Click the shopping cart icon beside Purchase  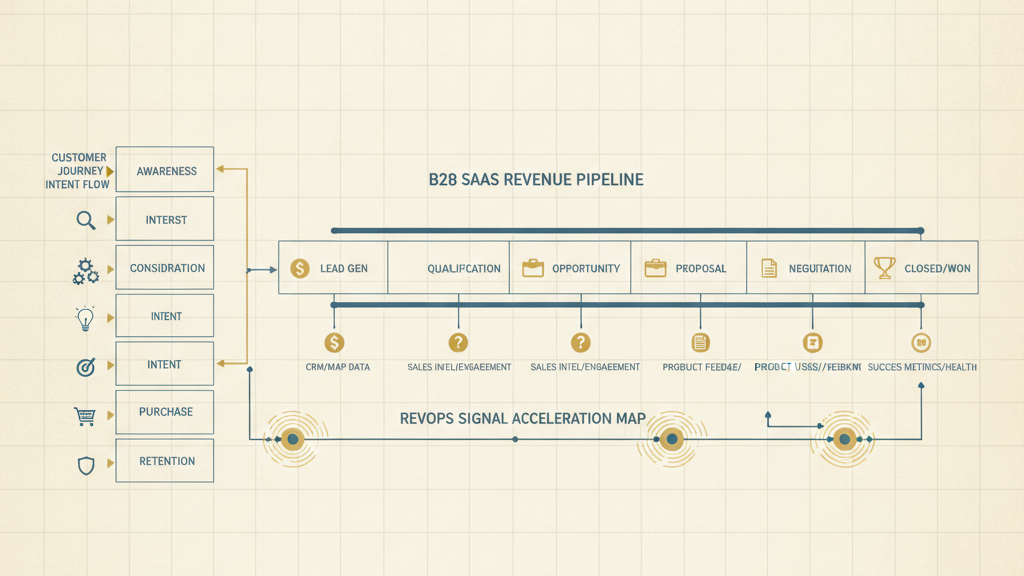pyautogui.click(x=85, y=416)
